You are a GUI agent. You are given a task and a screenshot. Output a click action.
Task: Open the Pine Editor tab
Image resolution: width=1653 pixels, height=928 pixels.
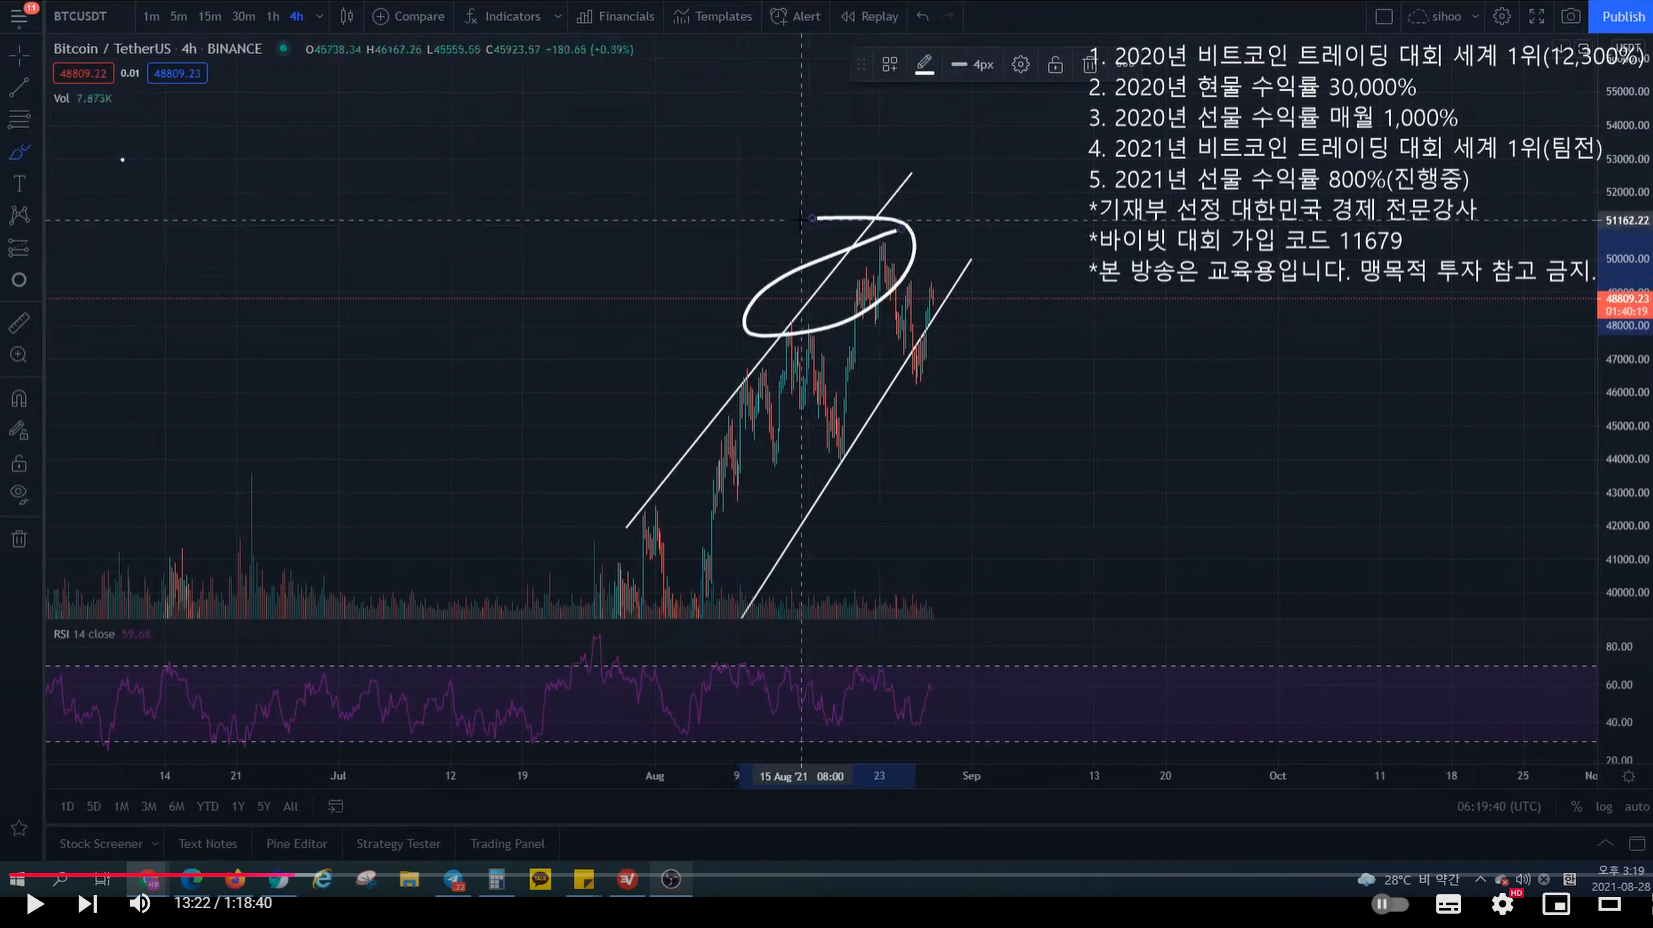coord(297,844)
